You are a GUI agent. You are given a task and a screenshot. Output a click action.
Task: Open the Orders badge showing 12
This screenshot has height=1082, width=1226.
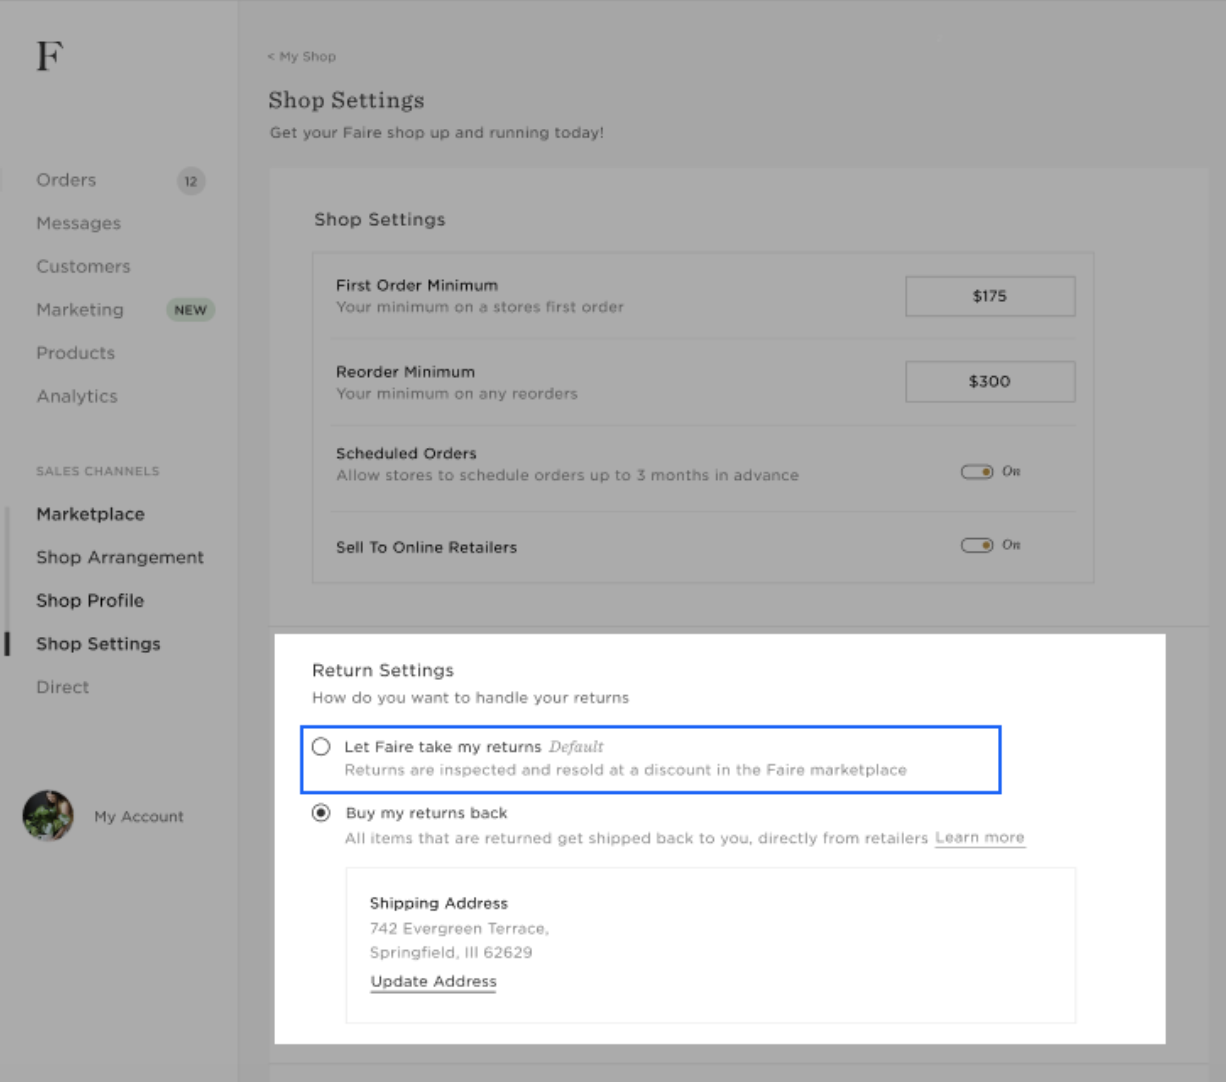click(191, 181)
